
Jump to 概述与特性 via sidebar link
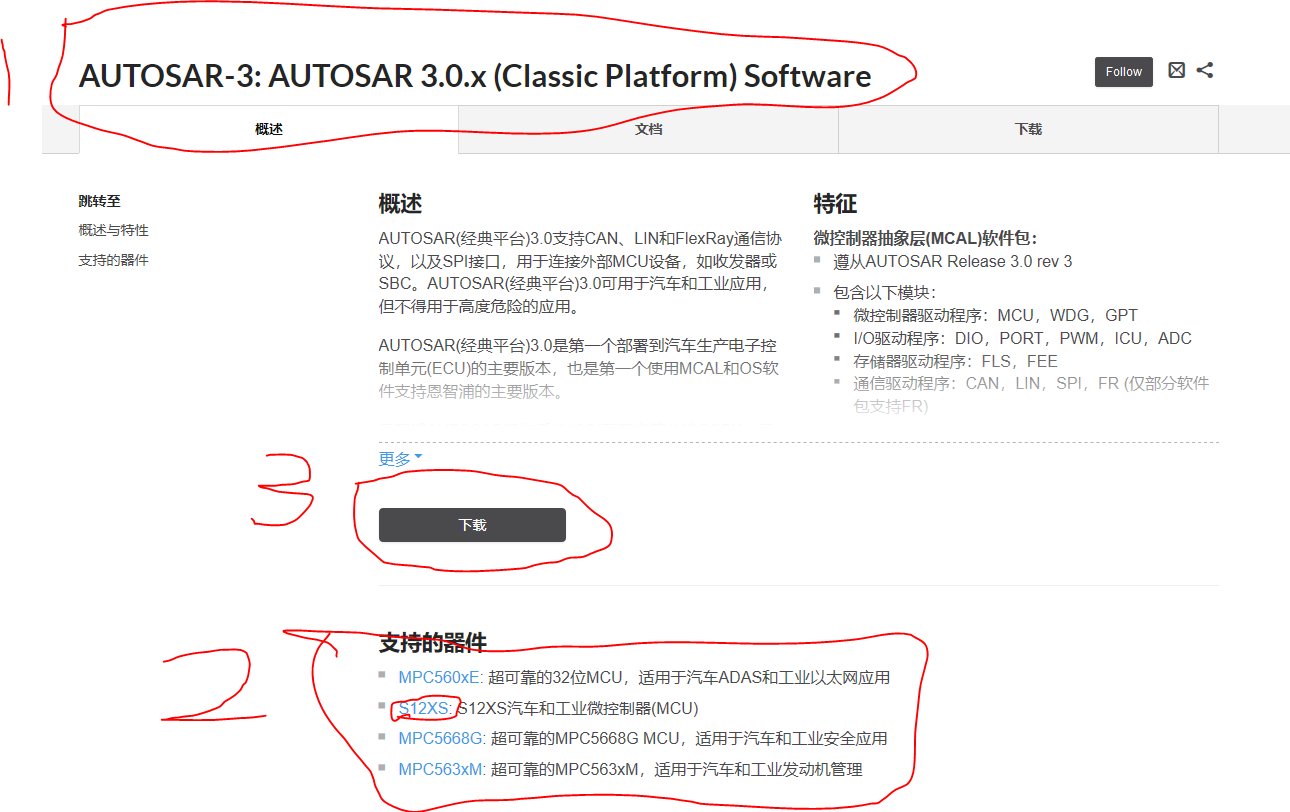[111, 229]
